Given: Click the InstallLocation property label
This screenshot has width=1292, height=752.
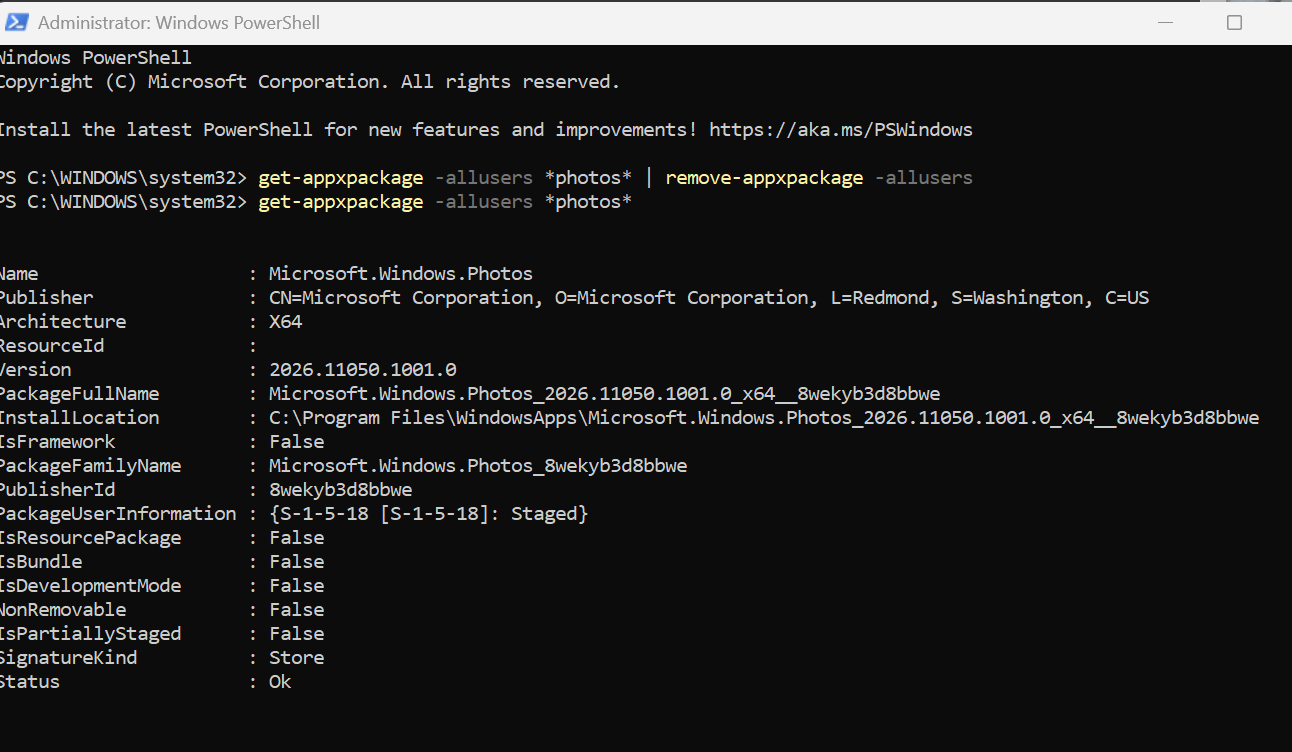Looking at the screenshot, I should pyautogui.click(x=79, y=418).
